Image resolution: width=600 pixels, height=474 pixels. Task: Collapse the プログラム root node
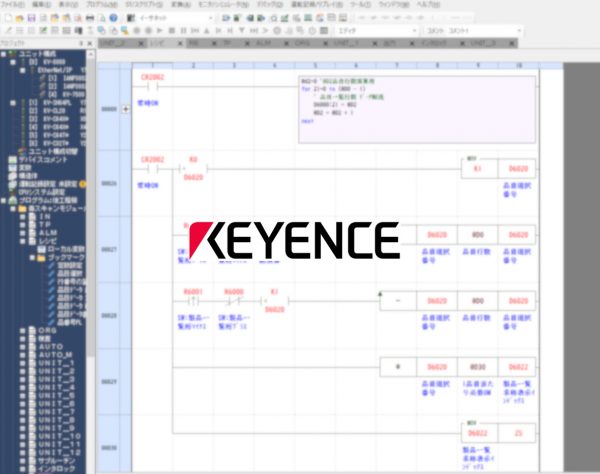click(x=3, y=200)
